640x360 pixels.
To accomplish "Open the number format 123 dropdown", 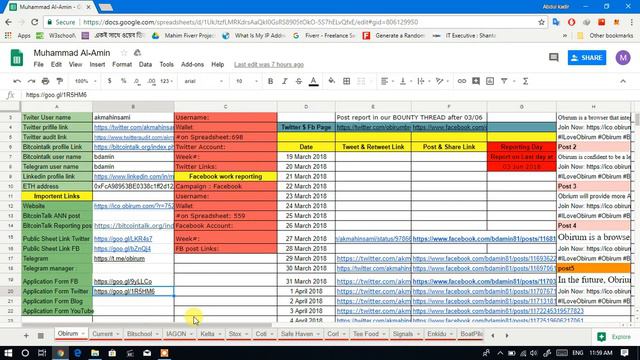I will [166, 81].
